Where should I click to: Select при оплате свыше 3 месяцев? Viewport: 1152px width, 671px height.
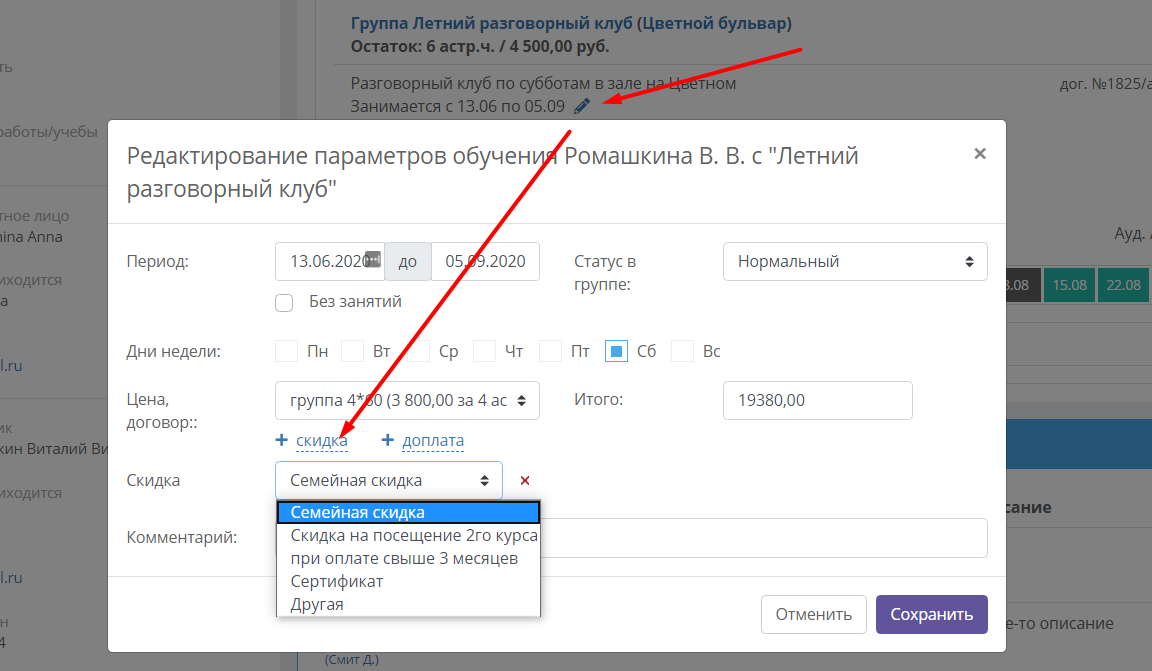coord(408,559)
